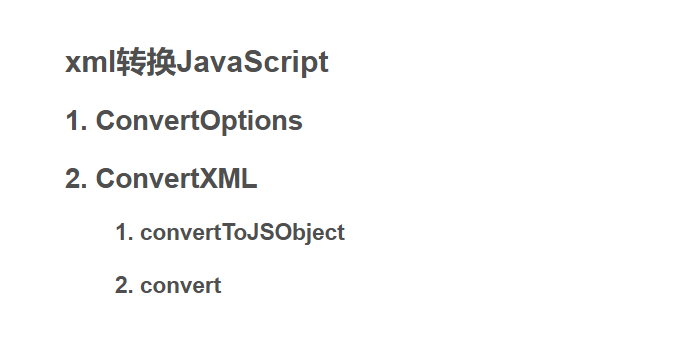Click number 2 before ConvertXML
Viewport: 691px width, 361px height.
[76, 179]
